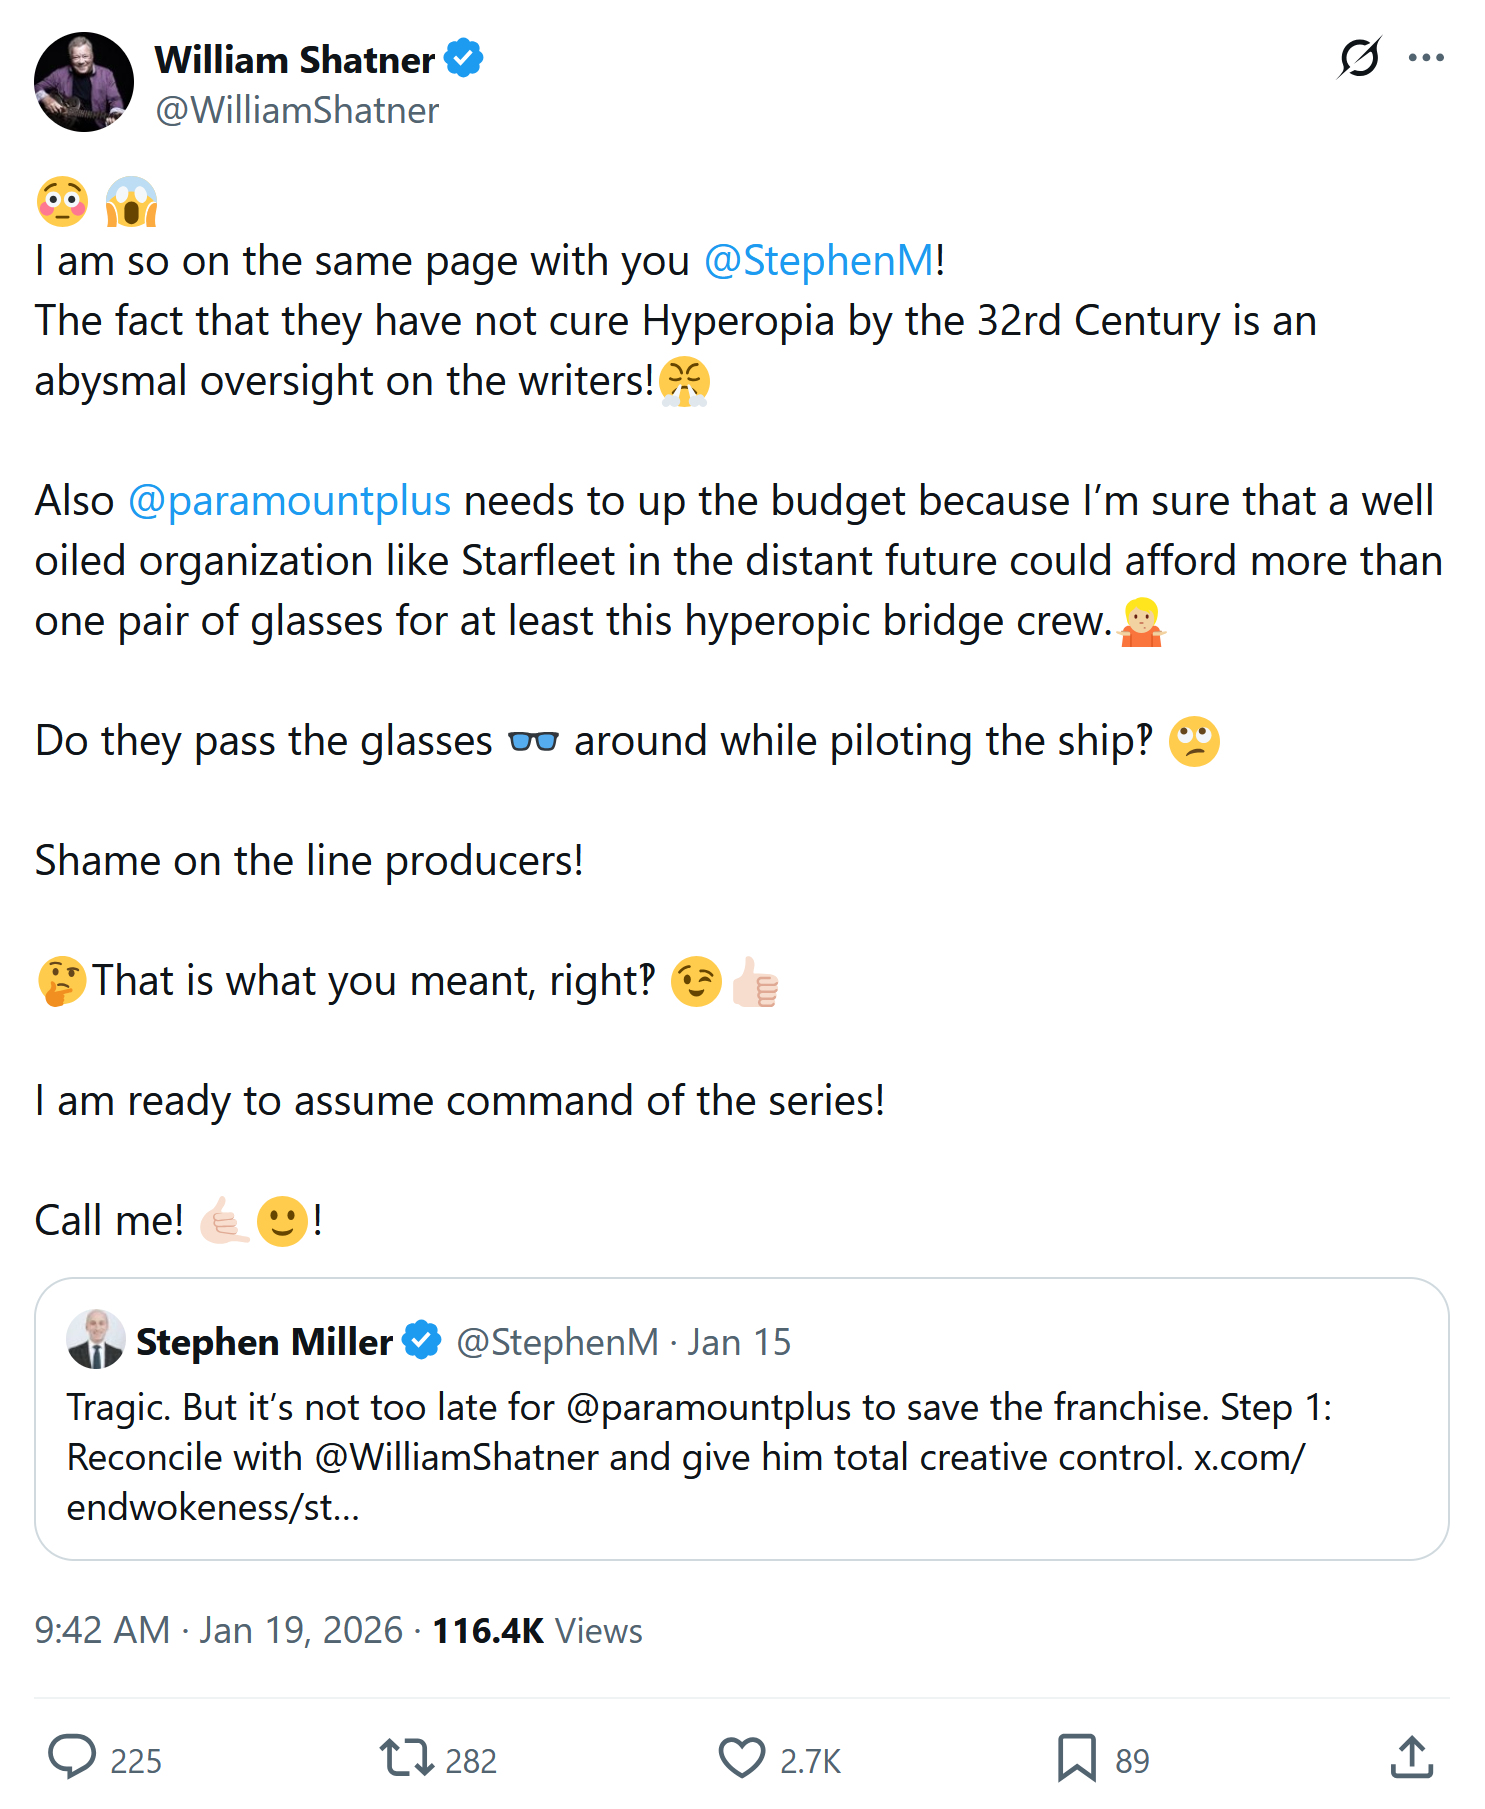
Task: Click the Jan 15 date on the quoted post
Action: click(739, 1342)
